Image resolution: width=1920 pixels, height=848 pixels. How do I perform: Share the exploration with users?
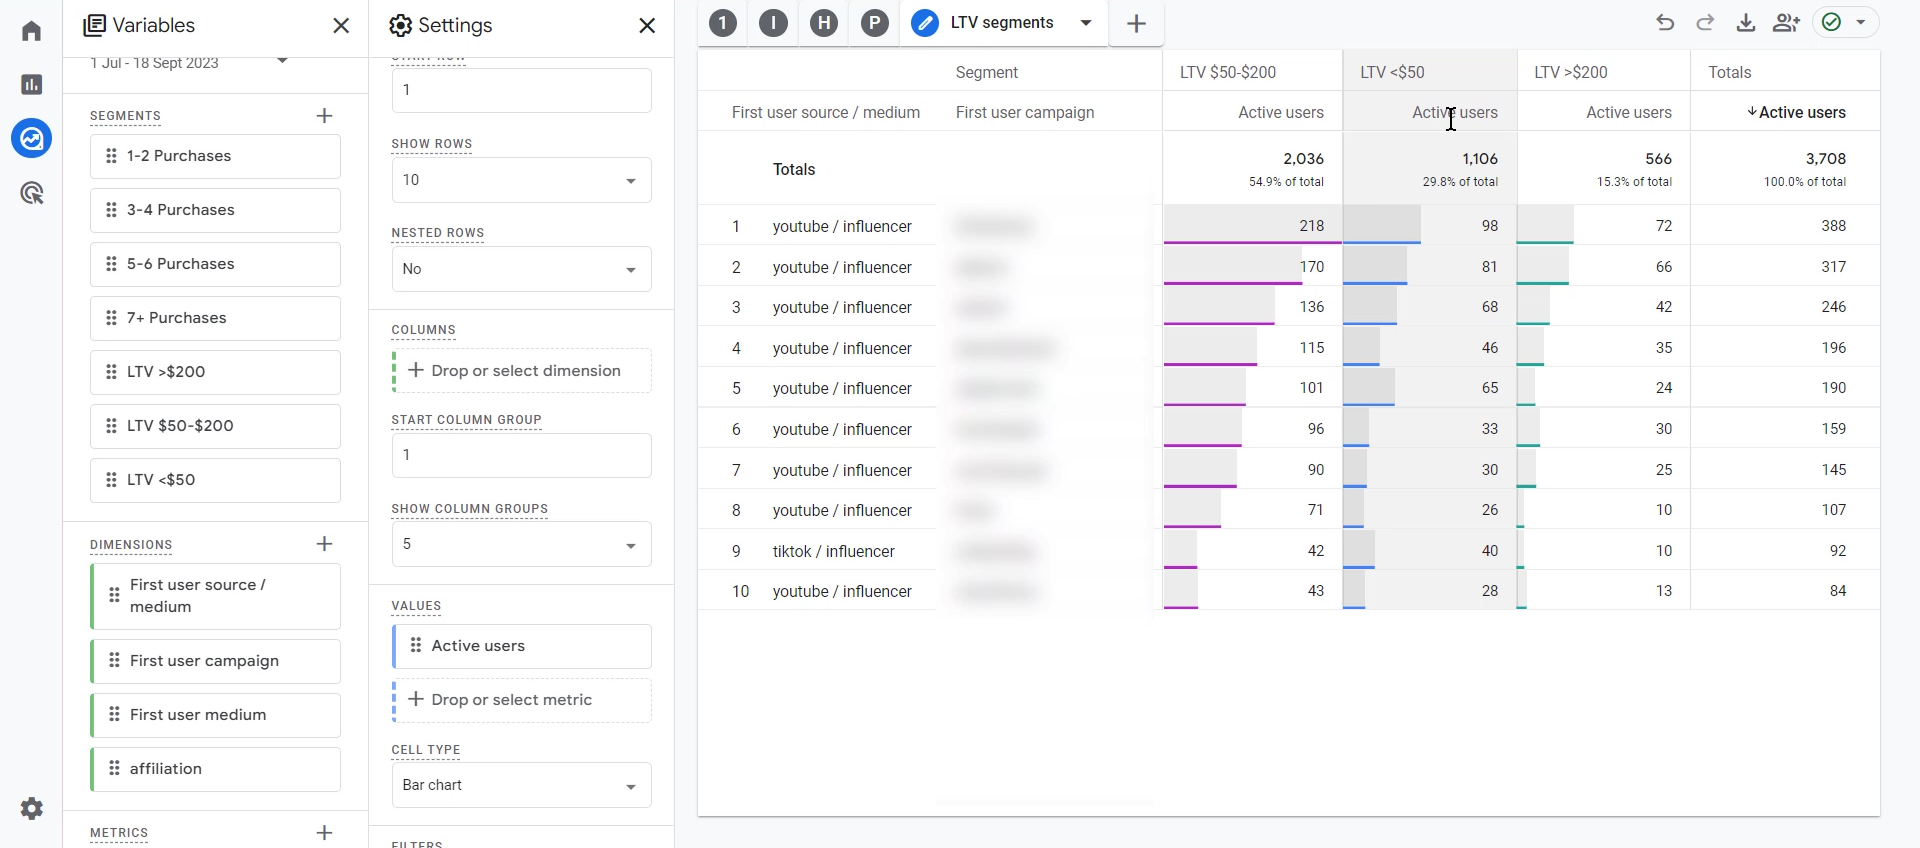click(1787, 23)
